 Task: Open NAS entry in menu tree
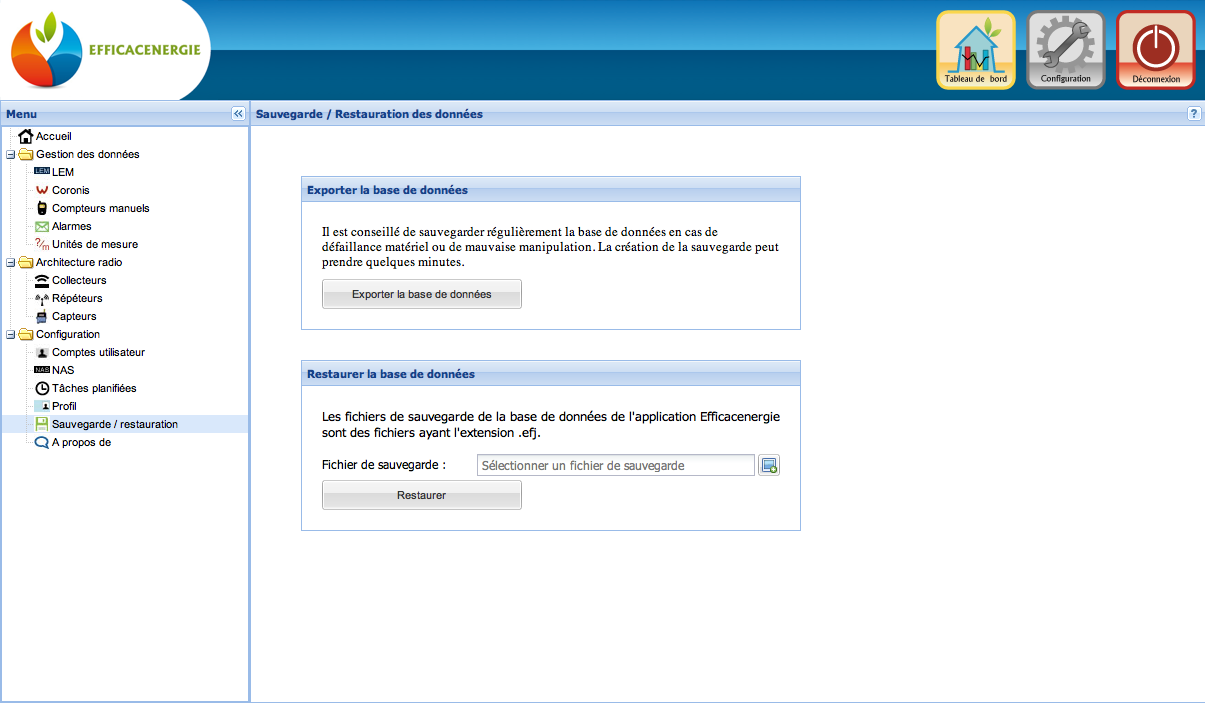point(63,370)
